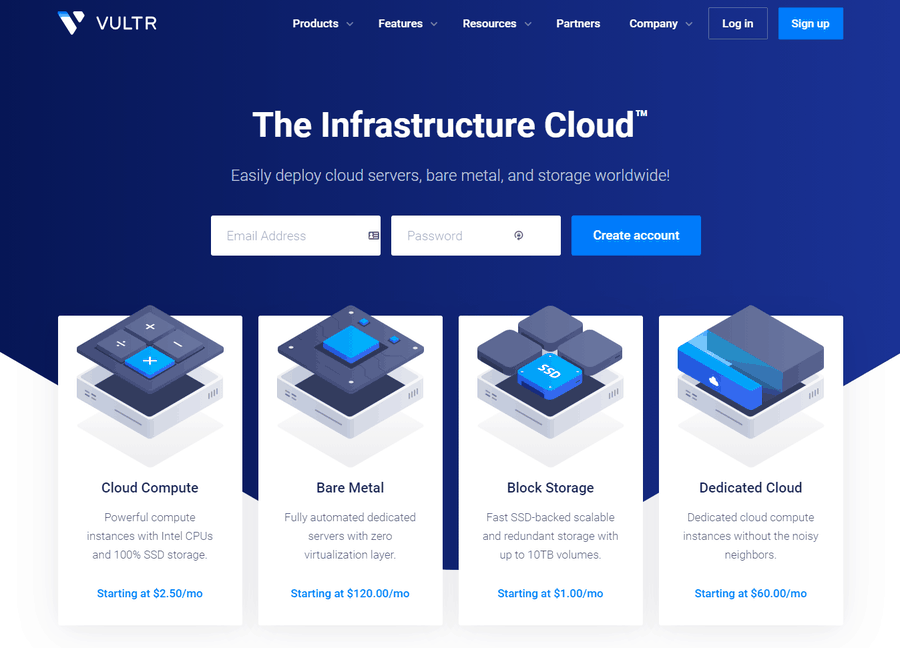Open the Cloud Compute title link
The height and width of the screenshot is (648, 900).
tap(150, 488)
